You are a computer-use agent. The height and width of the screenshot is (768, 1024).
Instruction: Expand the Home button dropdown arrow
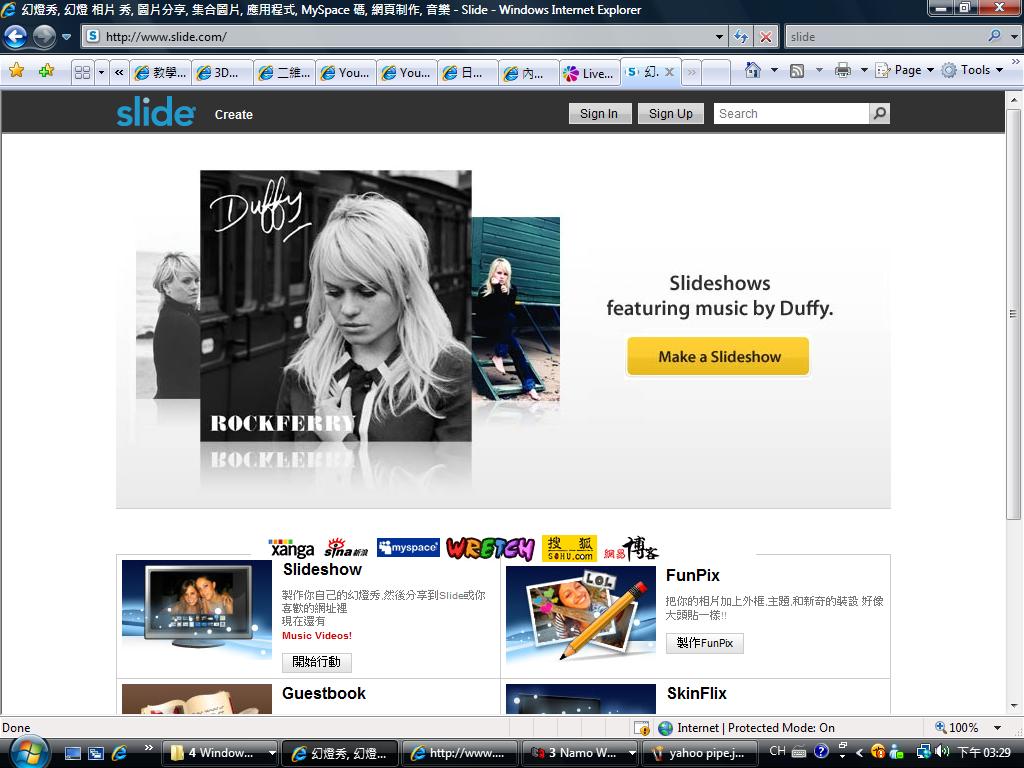(x=774, y=70)
